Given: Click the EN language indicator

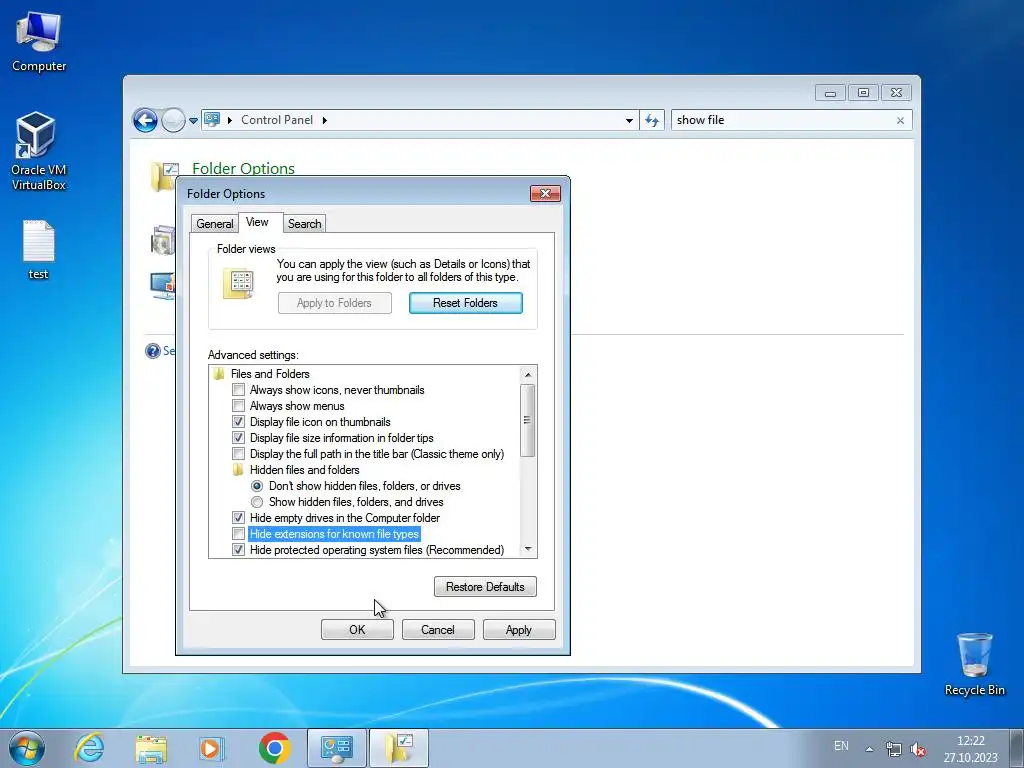Looking at the screenshot, I should [x=841, y=746].
